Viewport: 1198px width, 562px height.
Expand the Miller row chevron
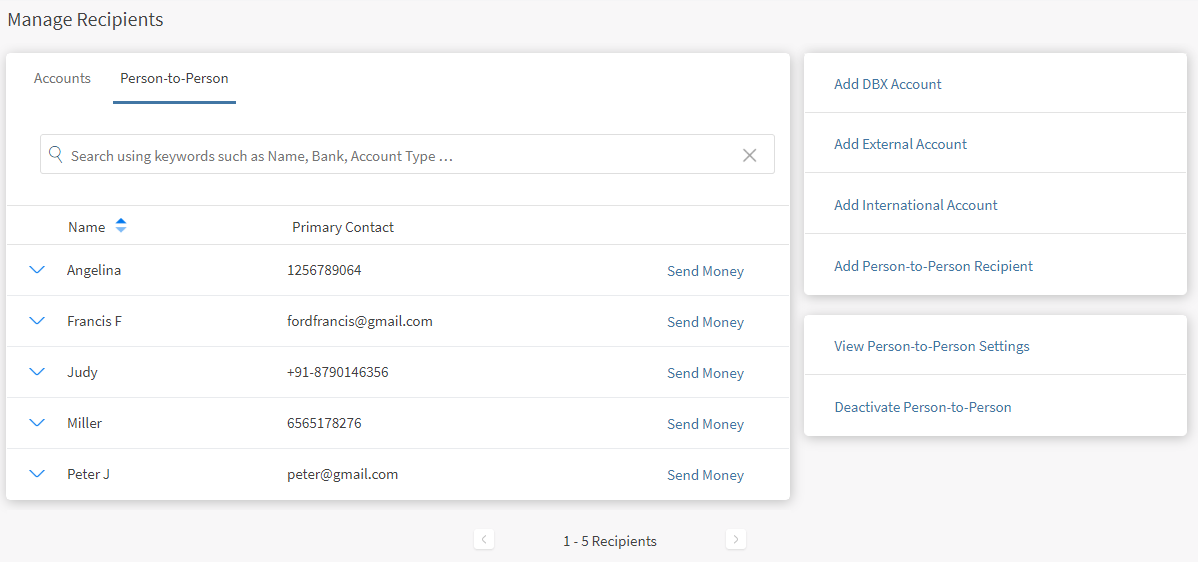(38, 423)
